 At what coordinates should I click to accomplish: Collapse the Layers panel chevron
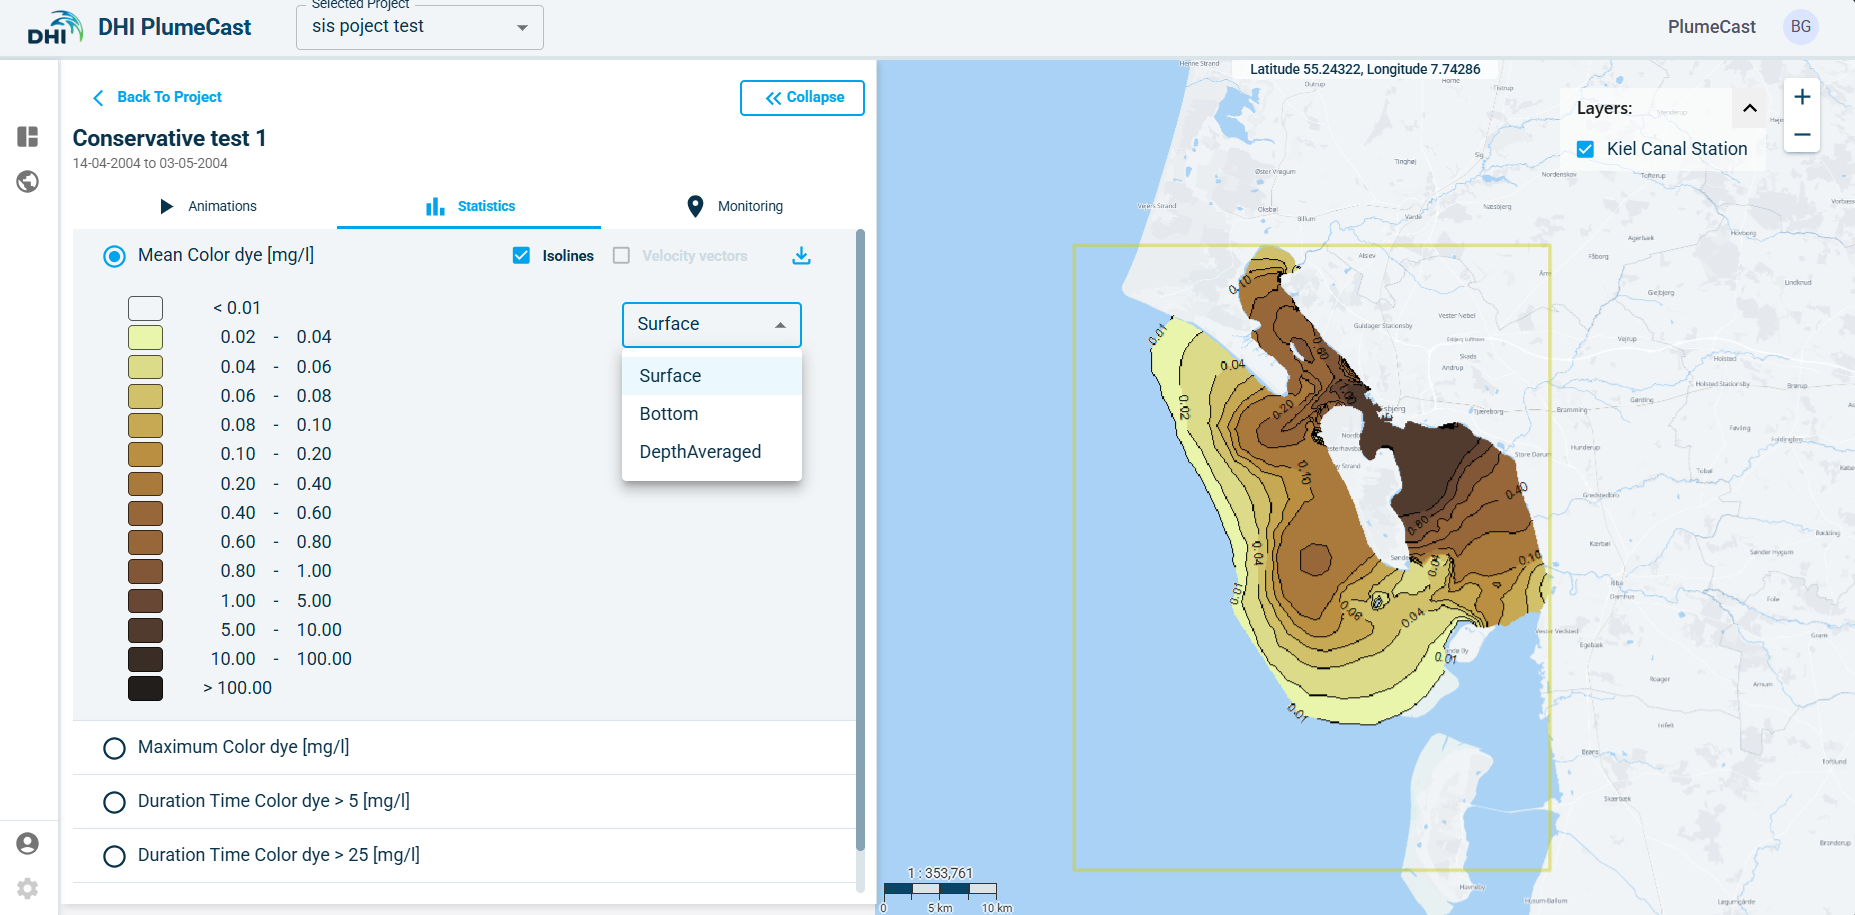click(x=1750, y=108)
